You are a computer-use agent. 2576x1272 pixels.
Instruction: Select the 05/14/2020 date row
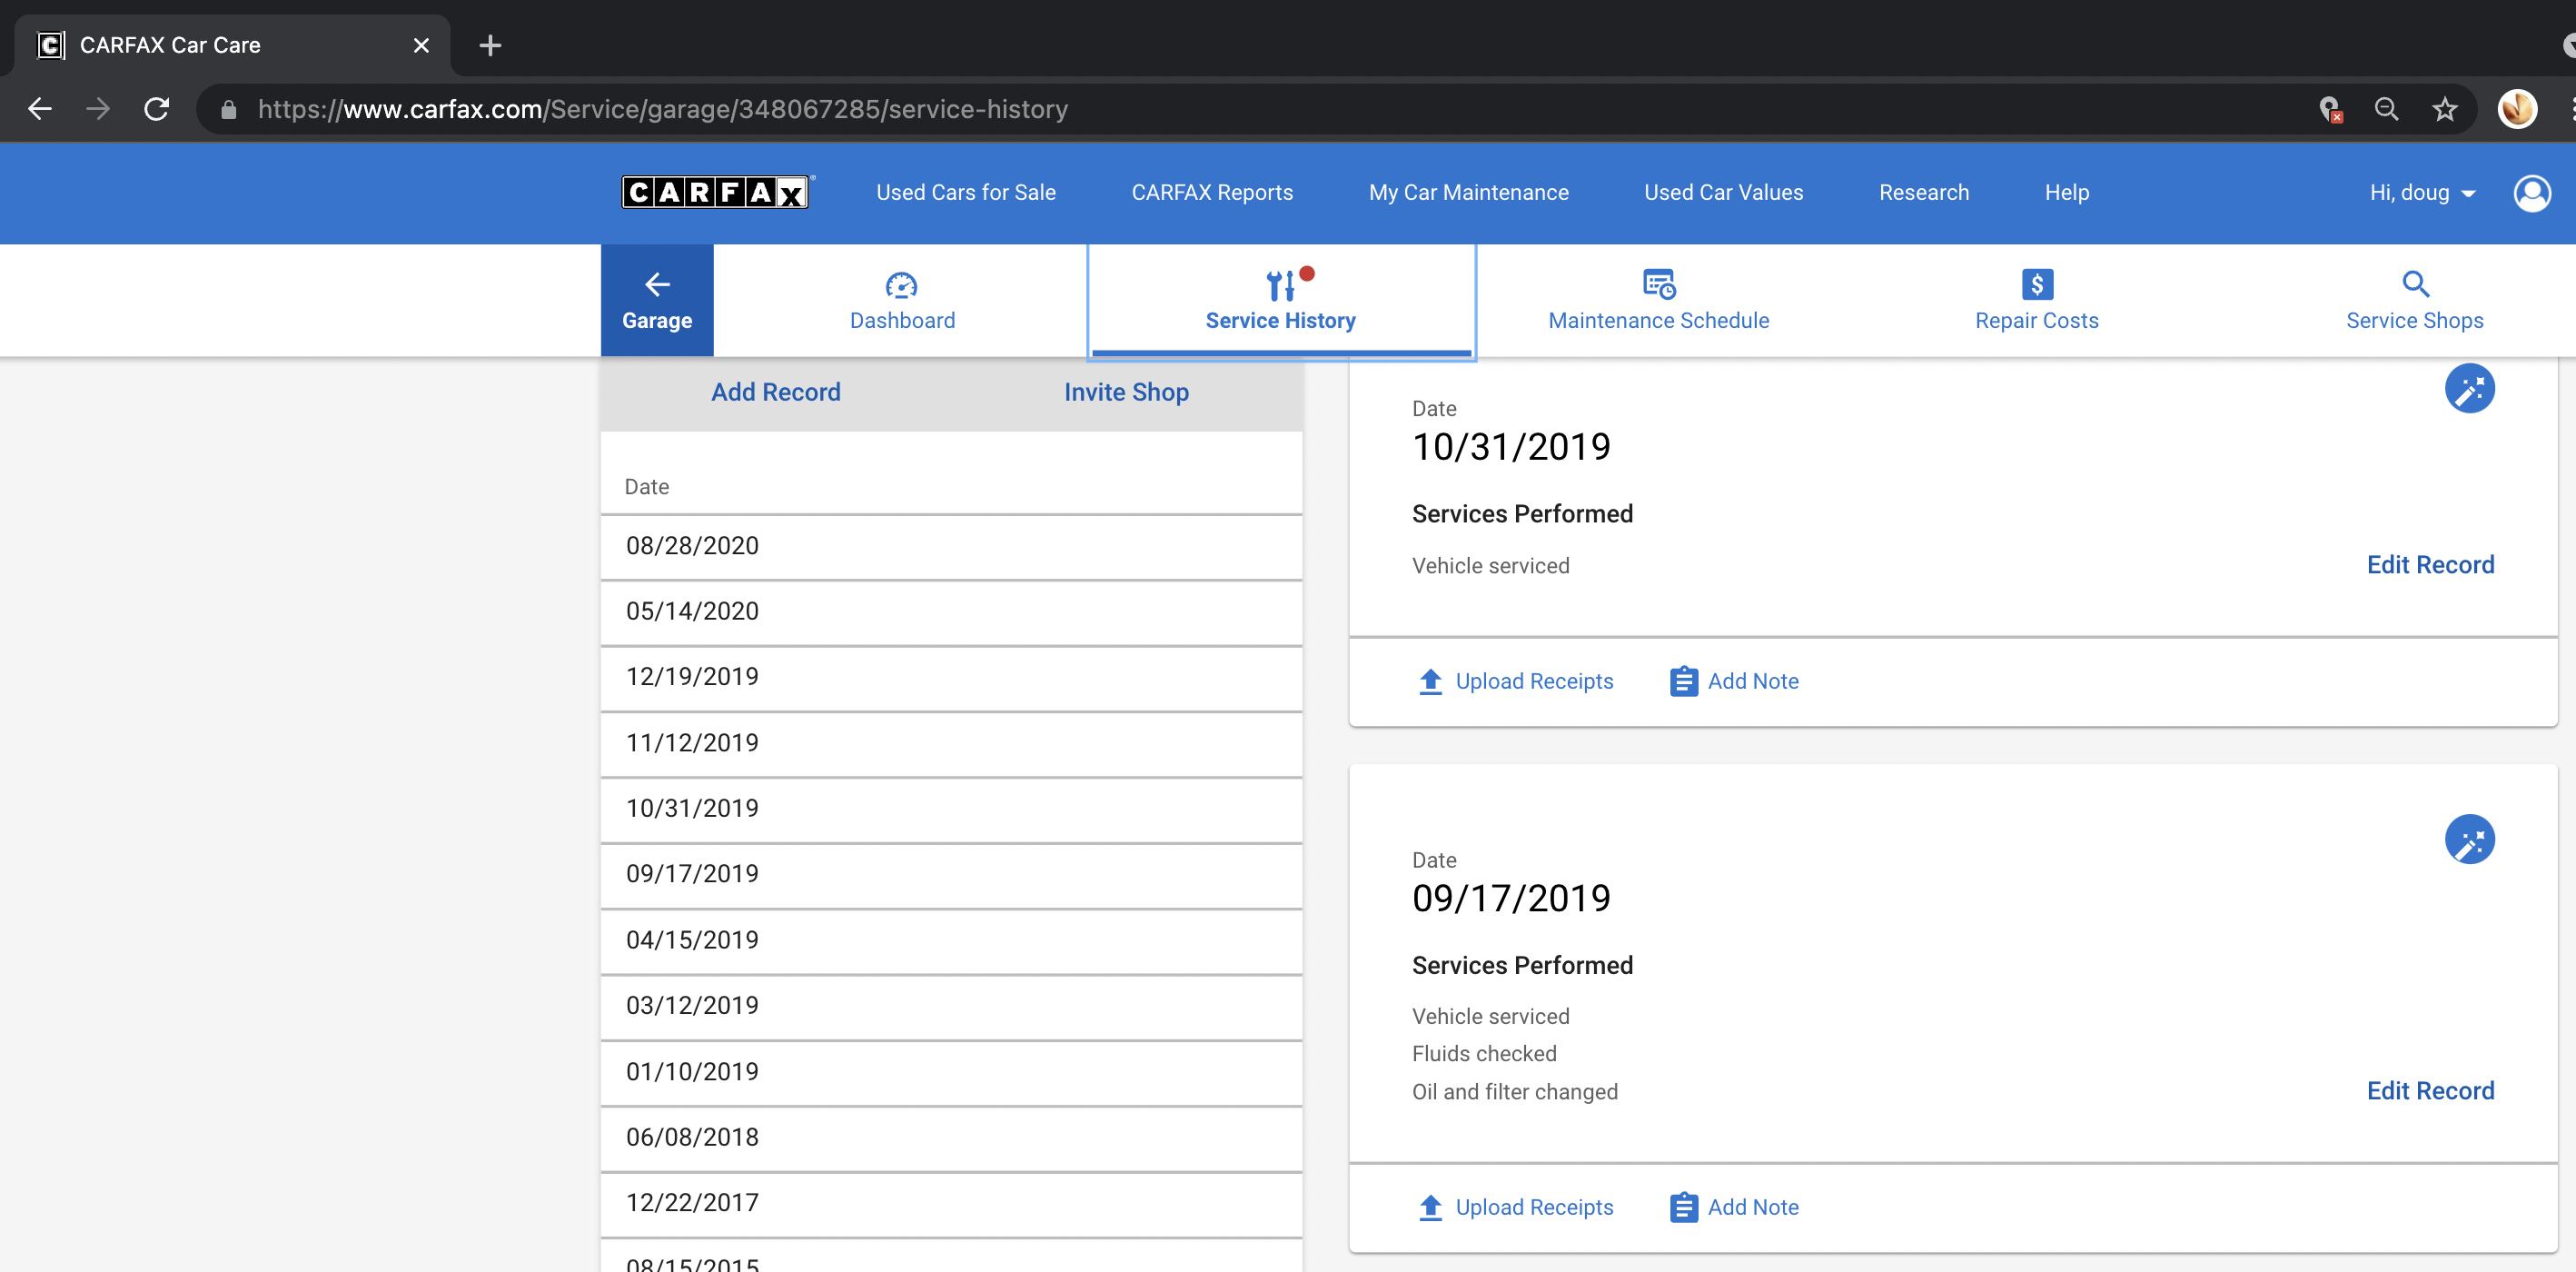click(x=951, y=611)
